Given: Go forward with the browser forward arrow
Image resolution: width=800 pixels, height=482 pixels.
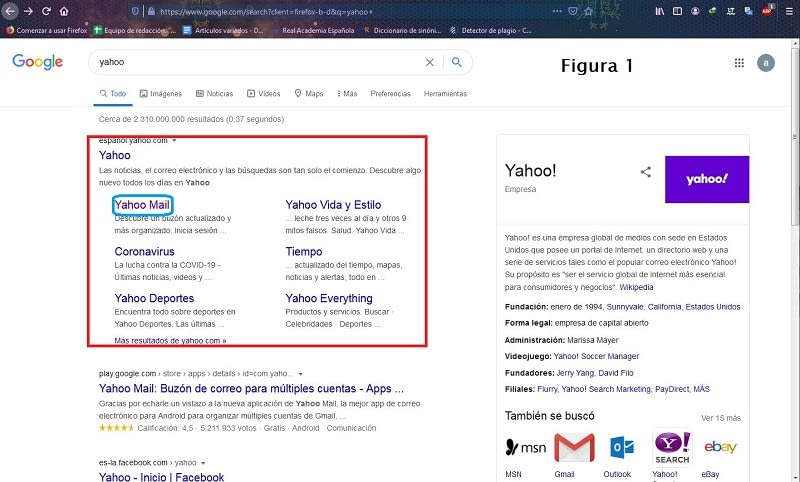Looking at the screenshot, I should [28, 11].
